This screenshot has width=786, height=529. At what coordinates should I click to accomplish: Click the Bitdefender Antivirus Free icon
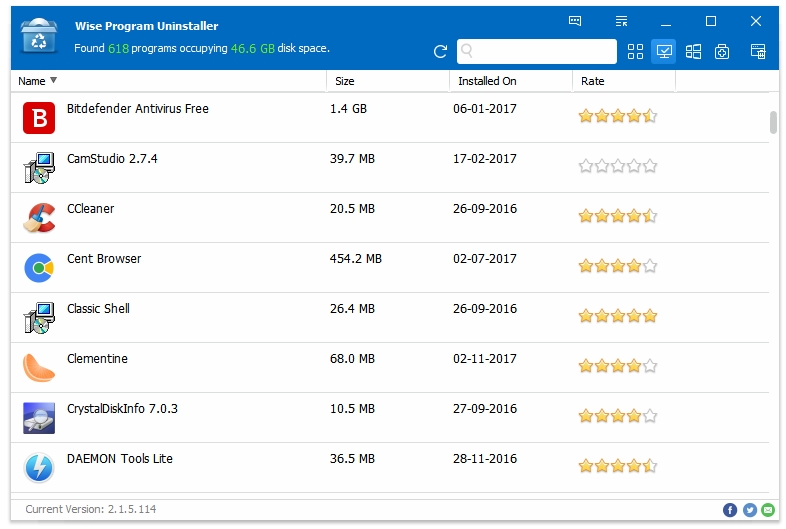39,118
